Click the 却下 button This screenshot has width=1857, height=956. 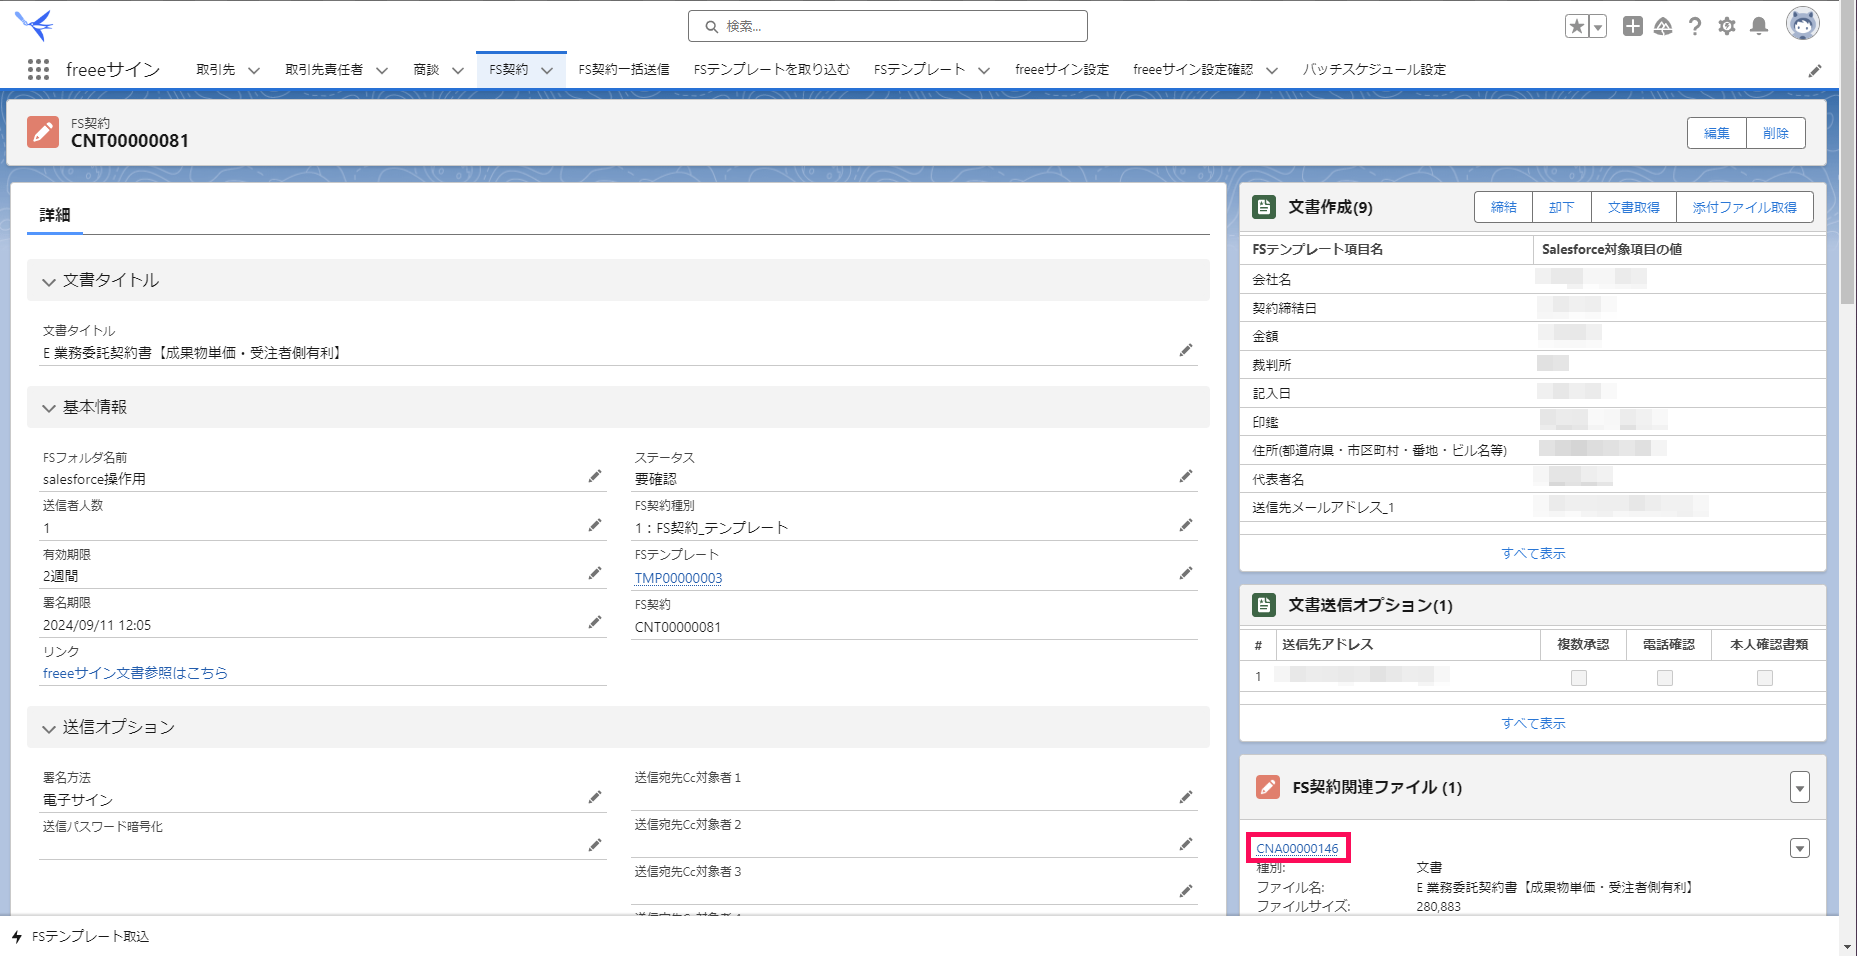1562,208
